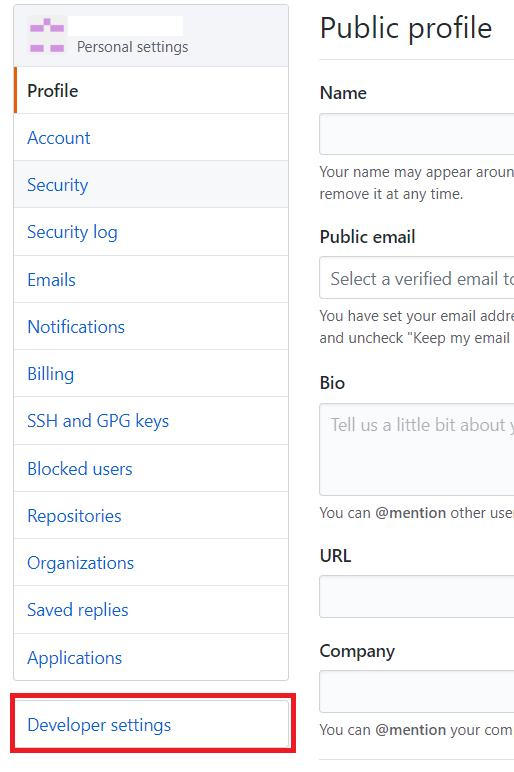This screenshot has width=514, height=772.
Task: Focus the Bio text area
Action: coord(417,450)
